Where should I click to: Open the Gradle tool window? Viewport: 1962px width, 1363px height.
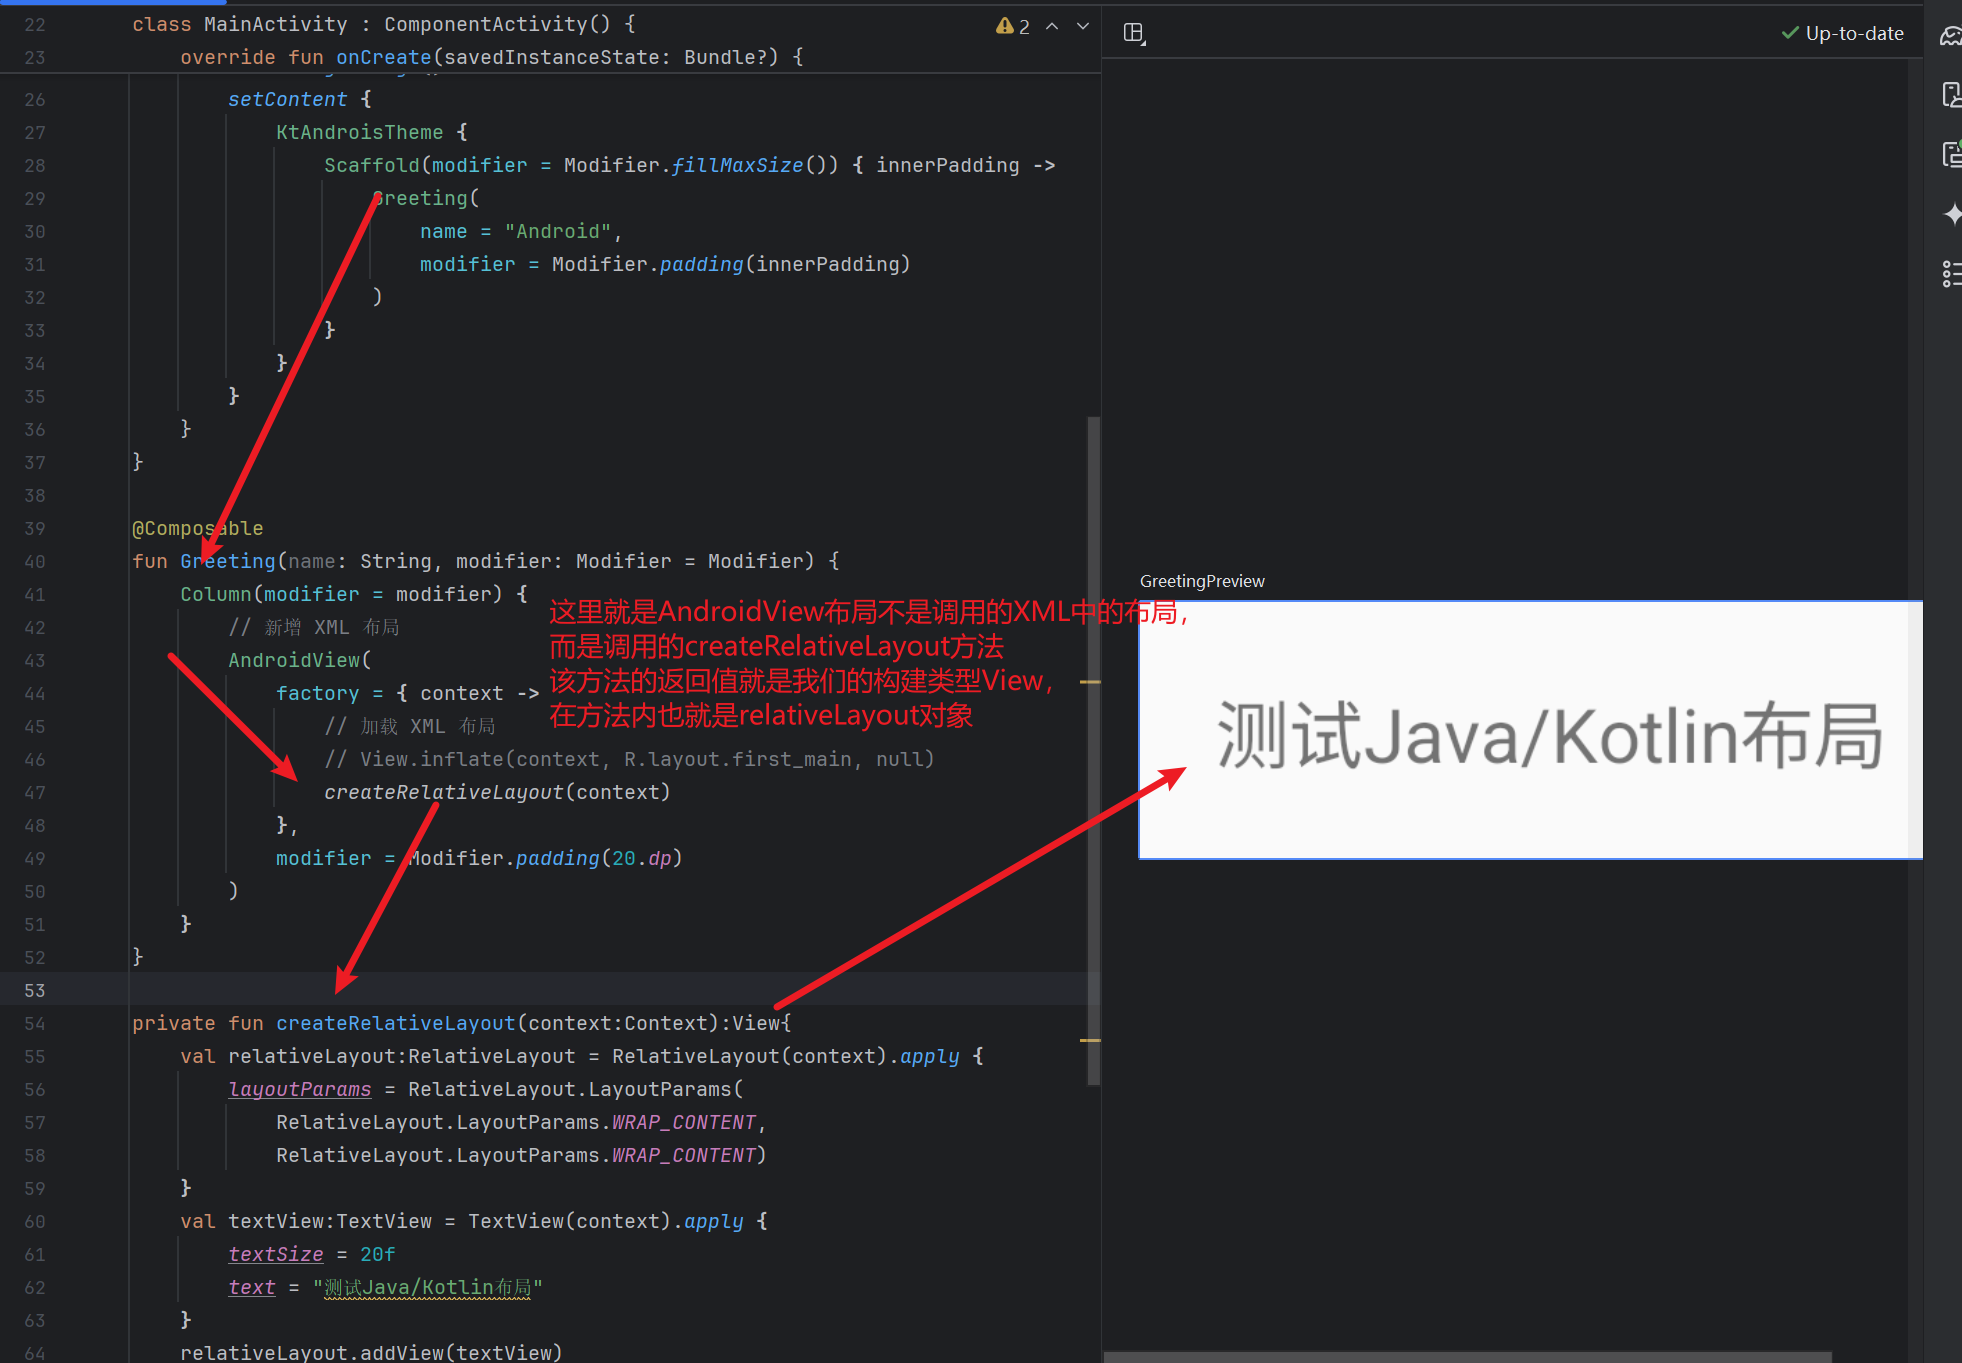(1951, 36)
